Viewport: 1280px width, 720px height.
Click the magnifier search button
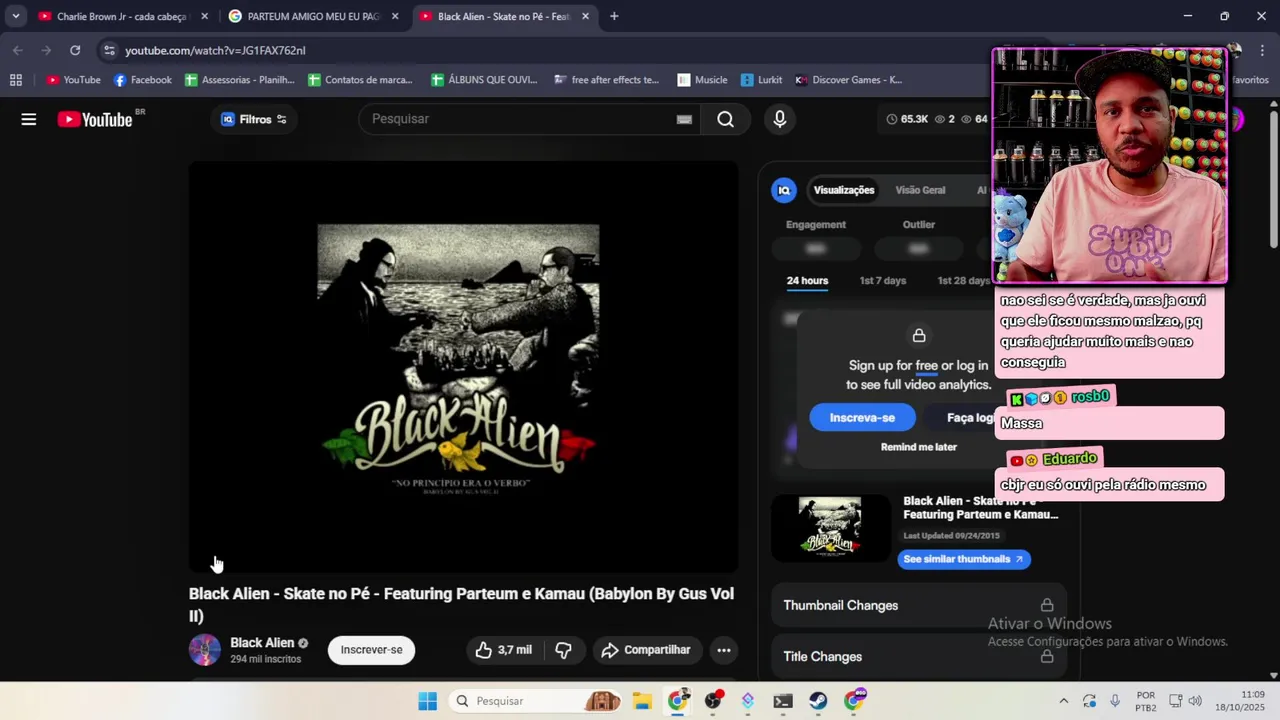pyautogui.click(x=725, y=119)
